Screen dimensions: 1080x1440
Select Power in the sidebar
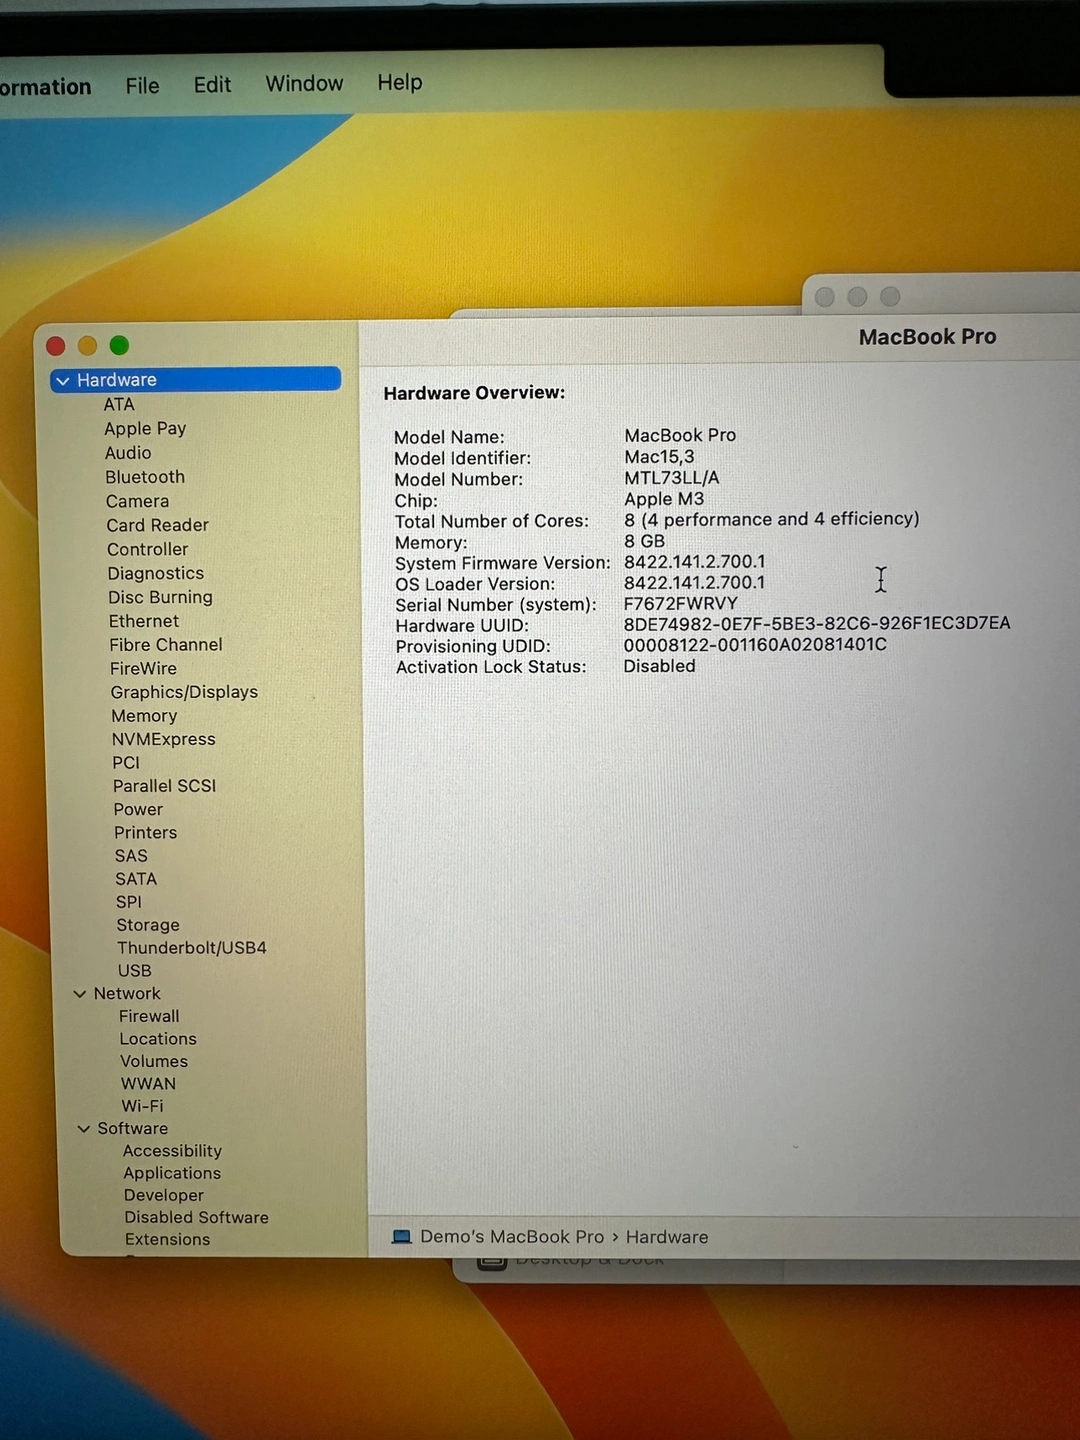click(x=138, y=809)
